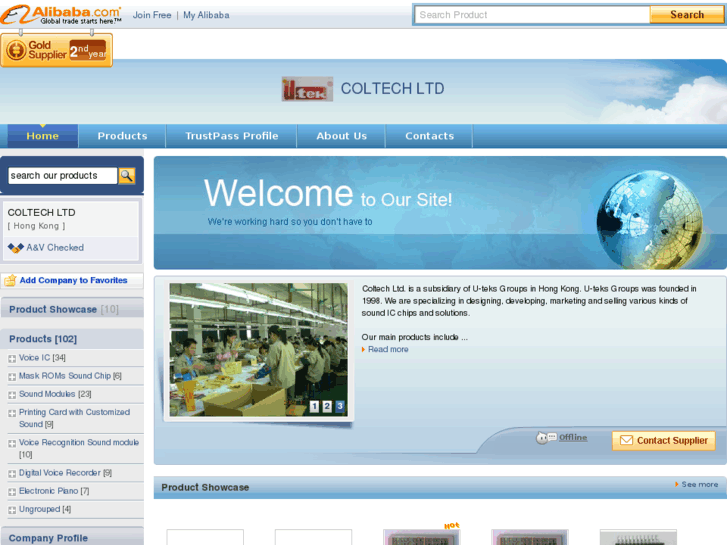The height and width of the screenshot is (545, 727).
Task: Click the Offline chat status icon
Action: 546,437
